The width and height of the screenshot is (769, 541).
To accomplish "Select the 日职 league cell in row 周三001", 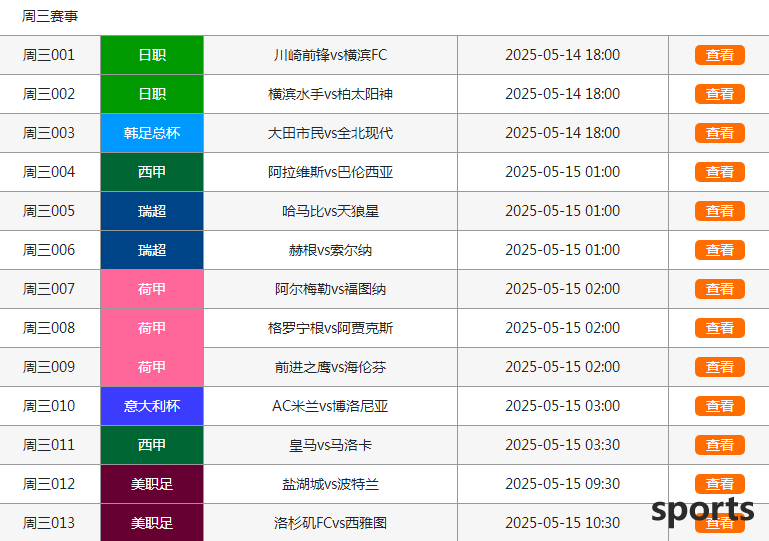I will [x=152, y=55].
